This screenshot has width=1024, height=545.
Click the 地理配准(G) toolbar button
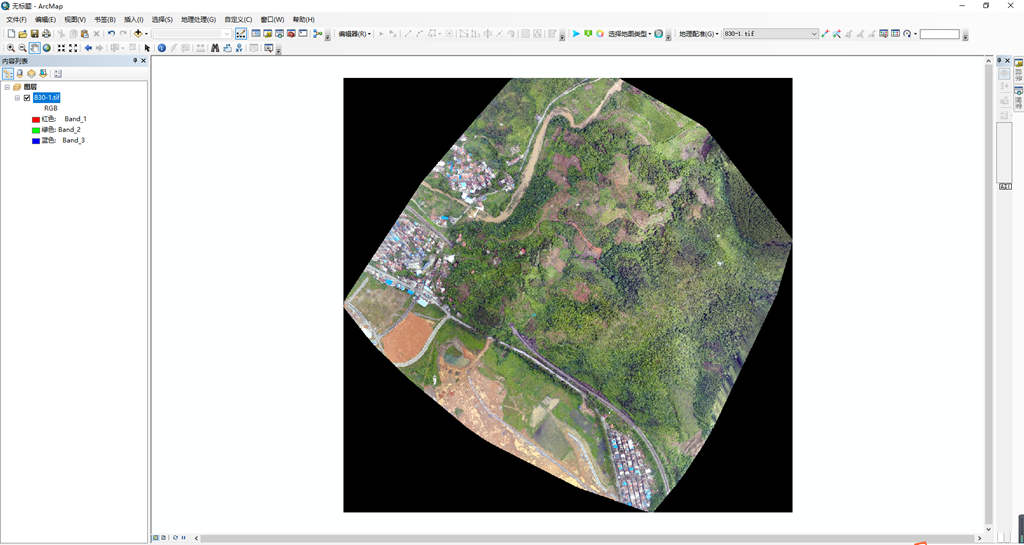pos(698,34)
